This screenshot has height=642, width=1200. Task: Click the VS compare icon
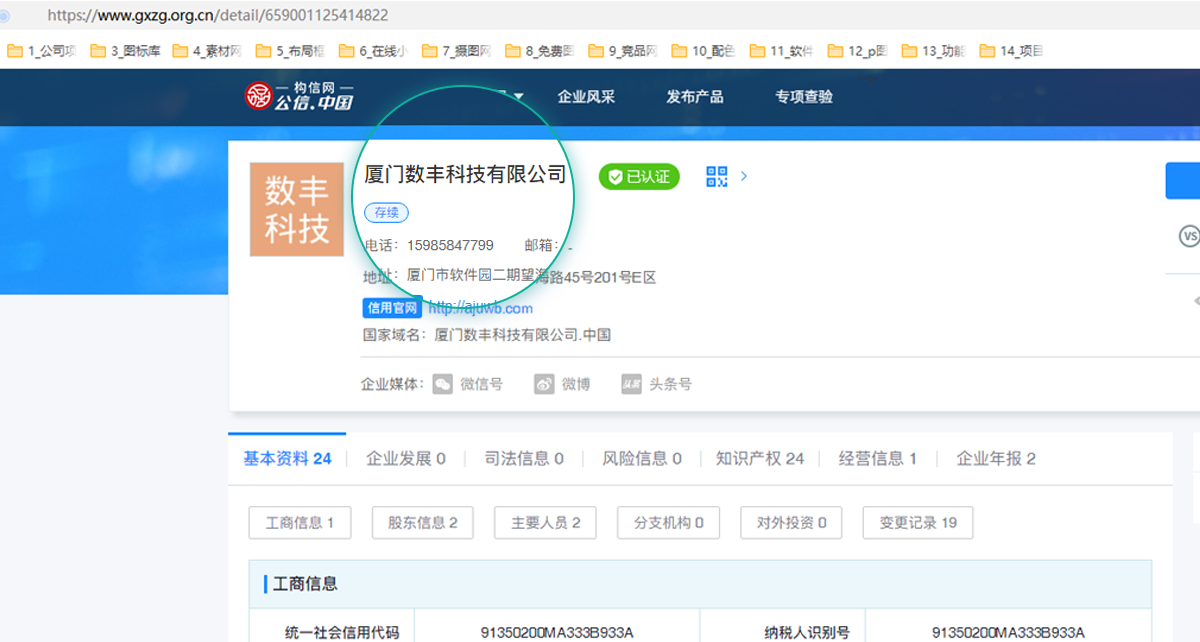pos(1189,237)
